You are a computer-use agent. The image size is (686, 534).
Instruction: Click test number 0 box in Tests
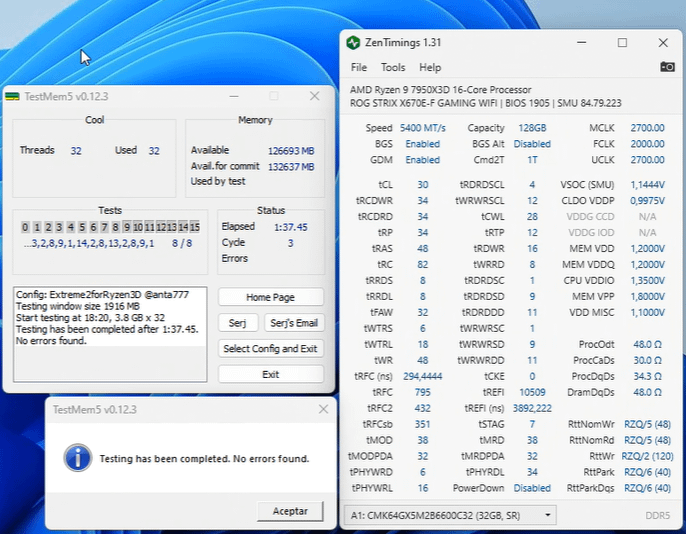pos(25,227)
